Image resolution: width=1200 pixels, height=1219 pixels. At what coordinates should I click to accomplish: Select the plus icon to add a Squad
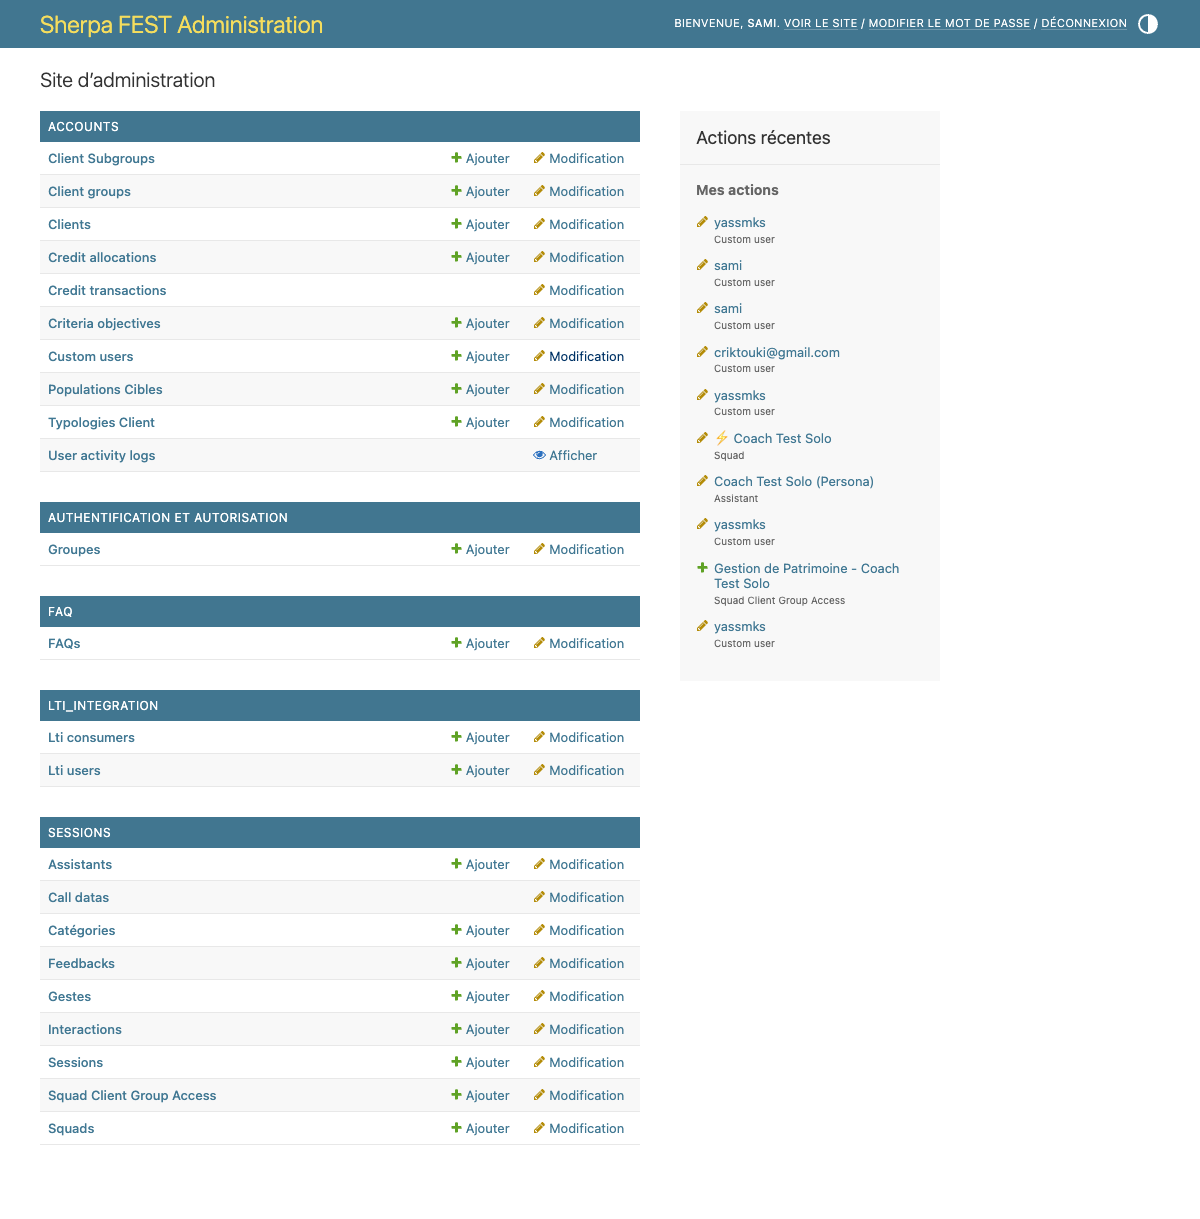click(x=455, y=1128)
